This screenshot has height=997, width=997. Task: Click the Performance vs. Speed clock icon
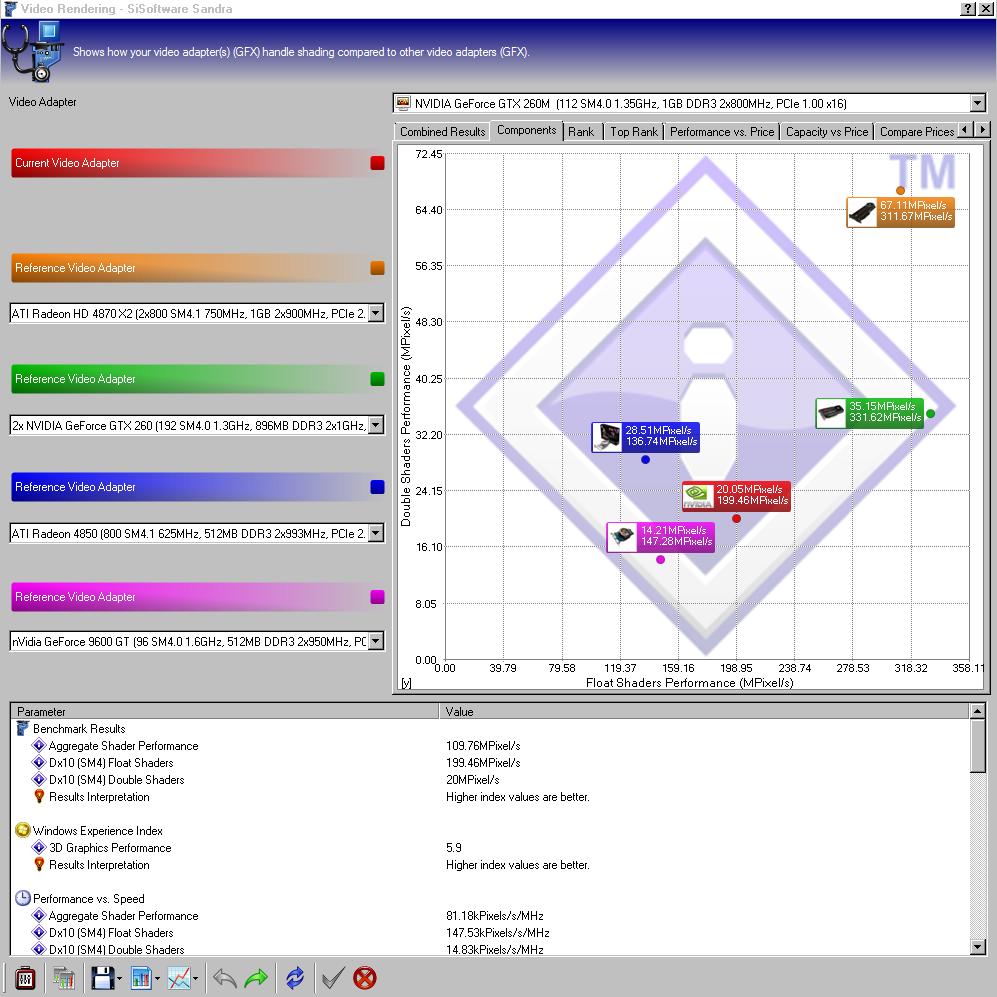click(23, 898)
